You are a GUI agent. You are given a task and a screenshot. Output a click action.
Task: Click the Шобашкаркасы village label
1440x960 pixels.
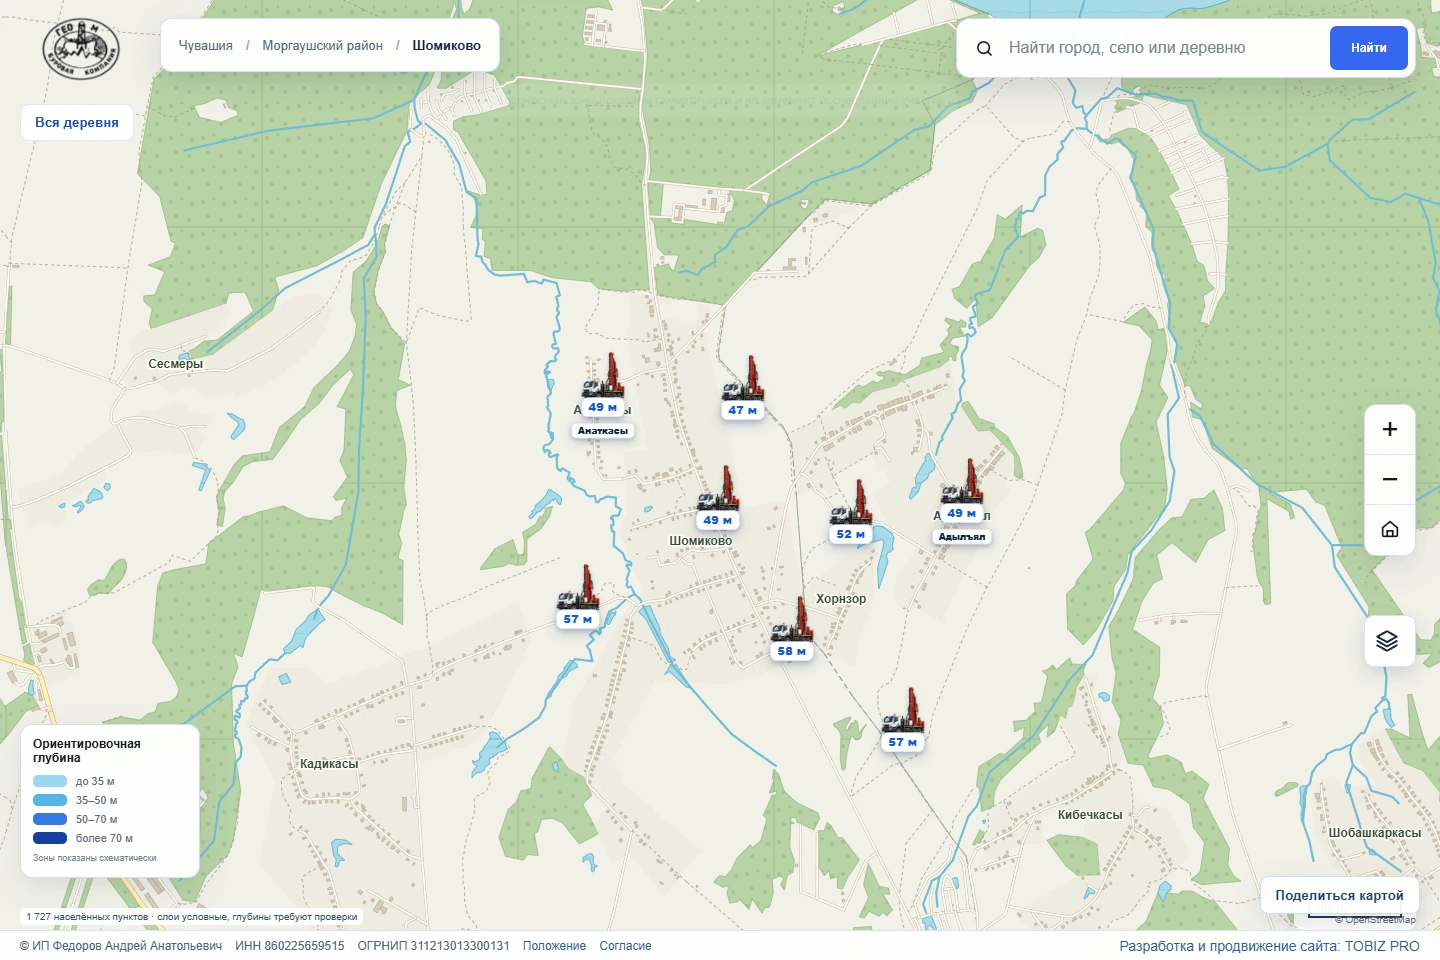click(1375, 833)
